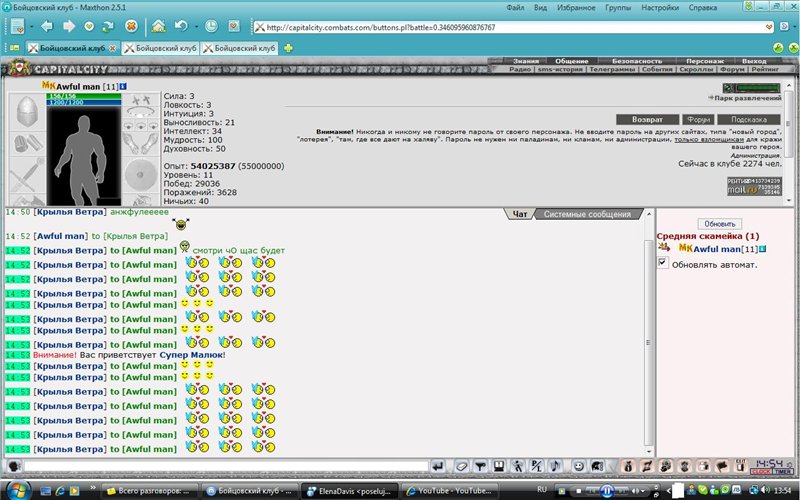Launch Internet Explorer from quick launch
Viewport: 800px width, 500px height.
60,491
